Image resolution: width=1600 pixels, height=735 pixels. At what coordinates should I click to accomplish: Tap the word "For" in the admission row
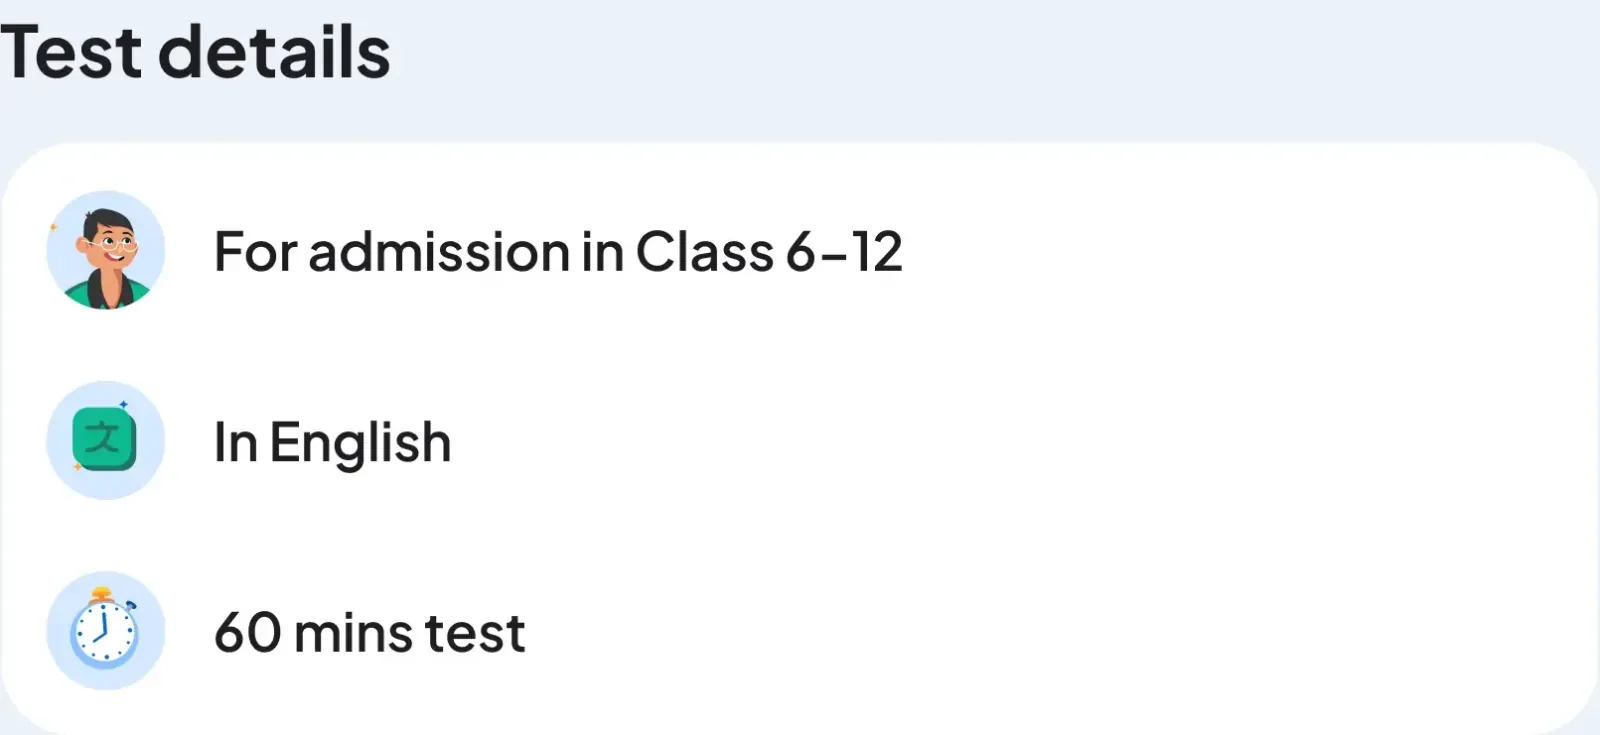(x=255, y=251)
